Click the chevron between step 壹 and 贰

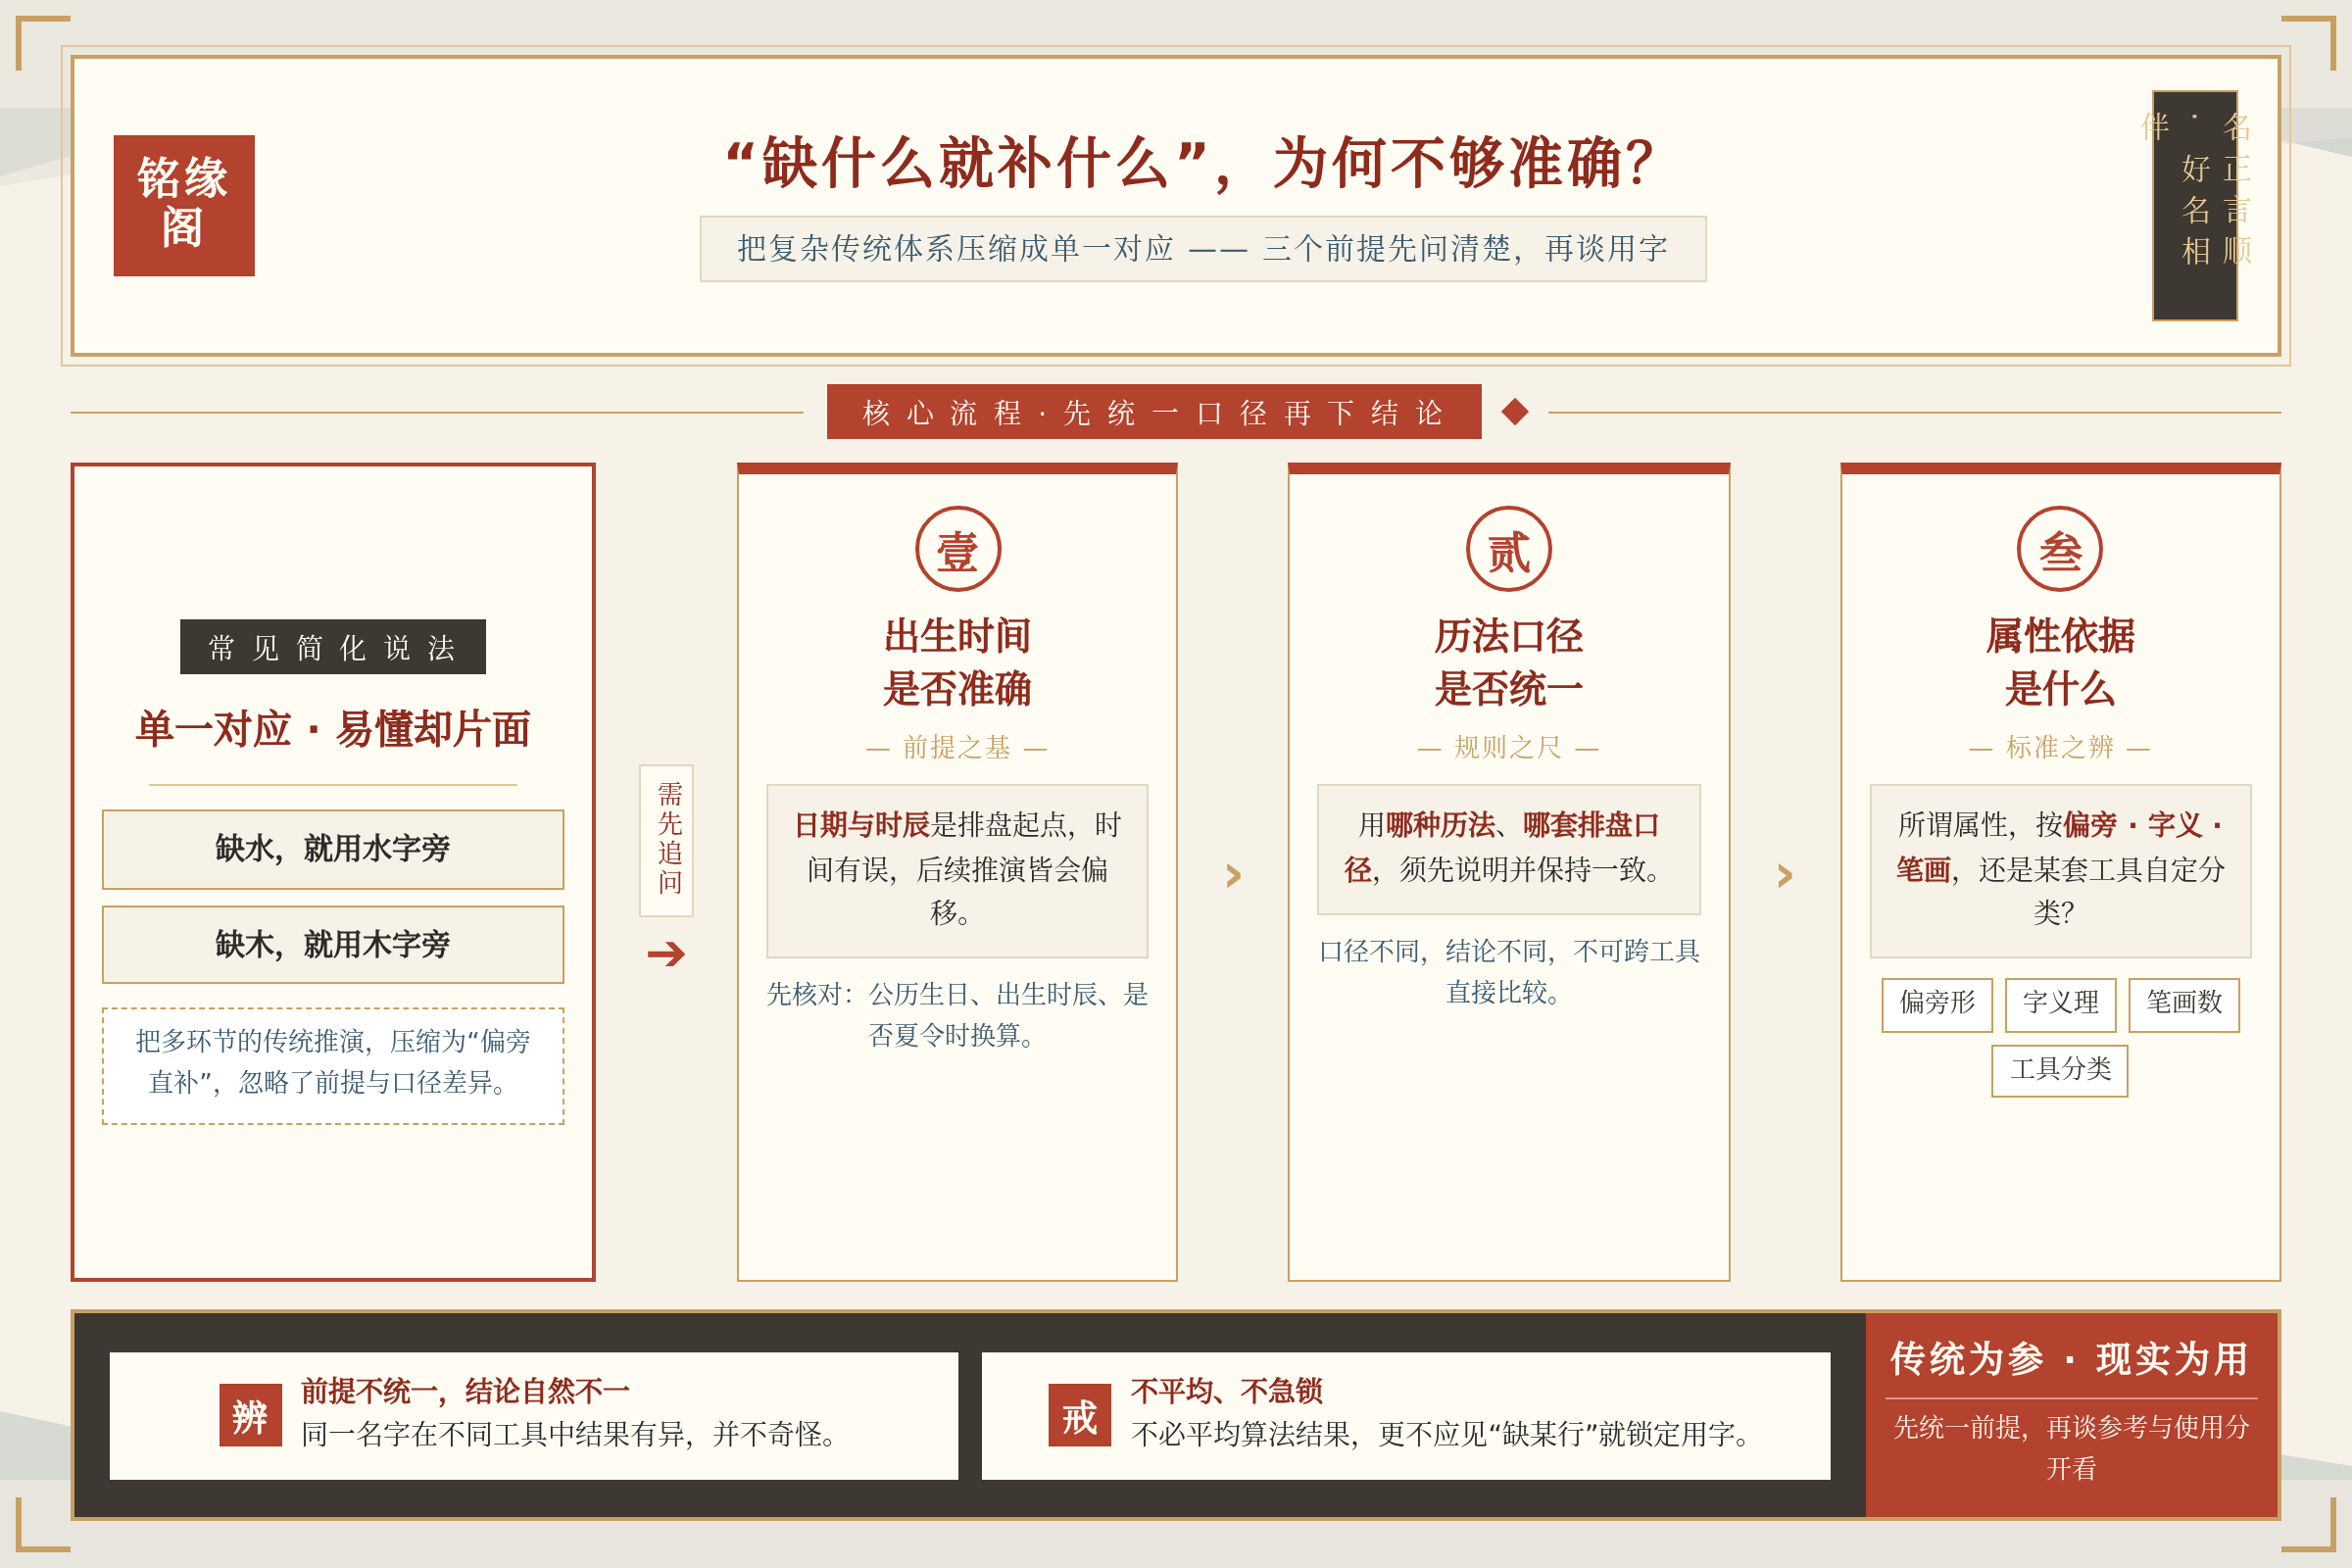[x=1233, y=876]
